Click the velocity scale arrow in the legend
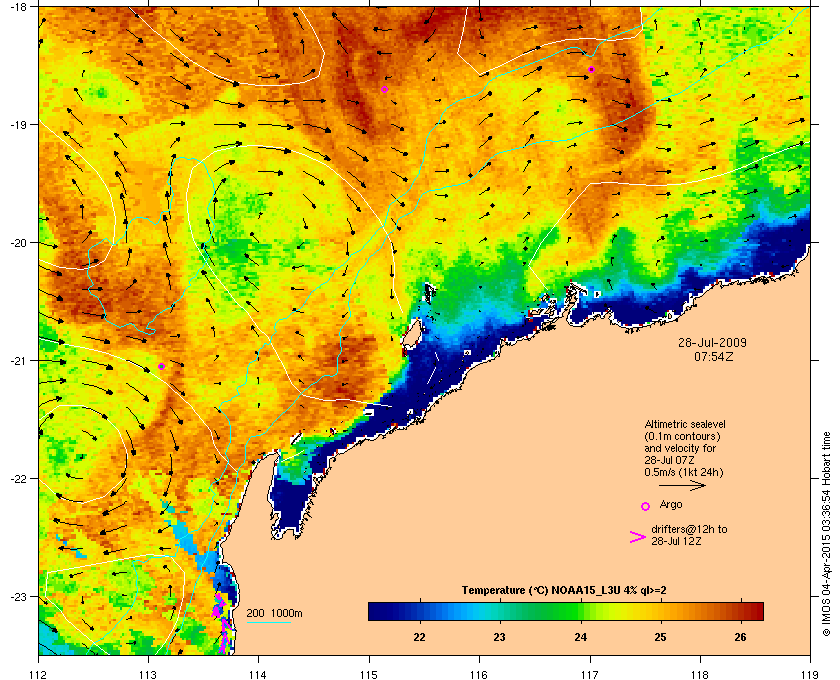This screenshot has height=680, width=840. [682, 486]
